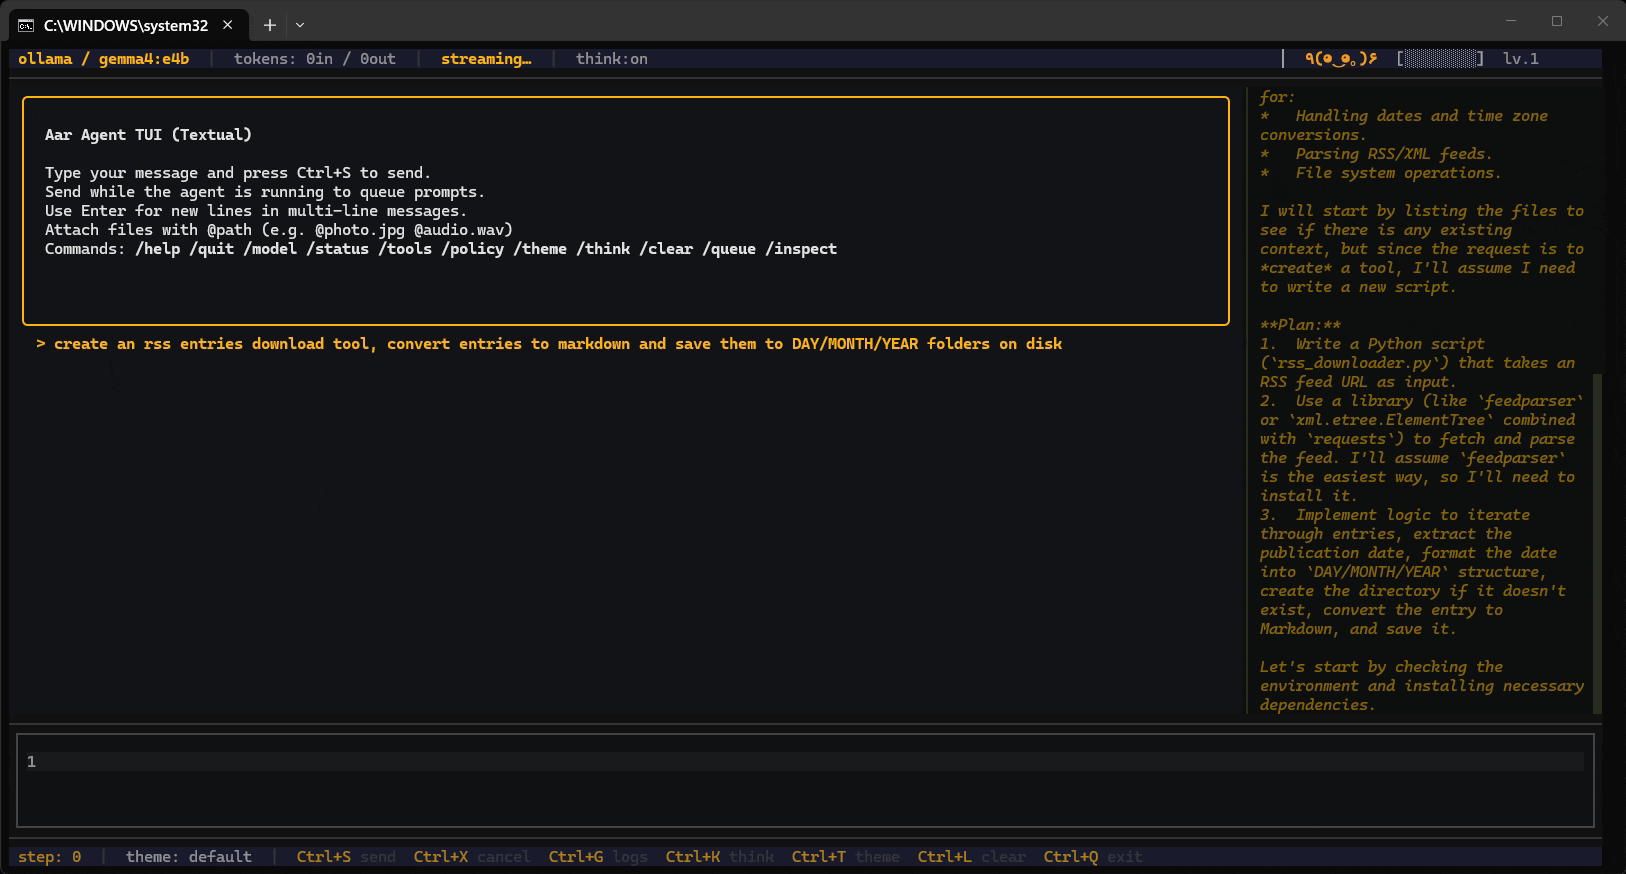Click the lv.1 level indicator

(x=1521, y=59)
